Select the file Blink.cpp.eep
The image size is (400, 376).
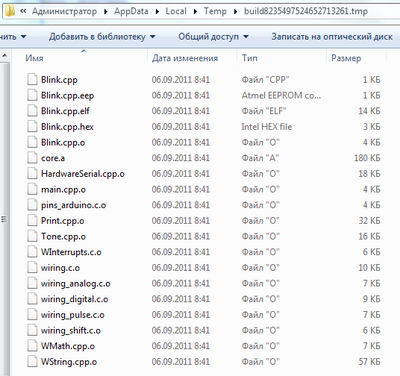click(67, 95)
